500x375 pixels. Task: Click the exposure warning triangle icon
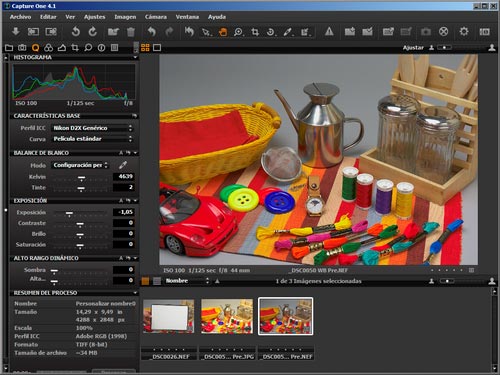tap(329, 32)
